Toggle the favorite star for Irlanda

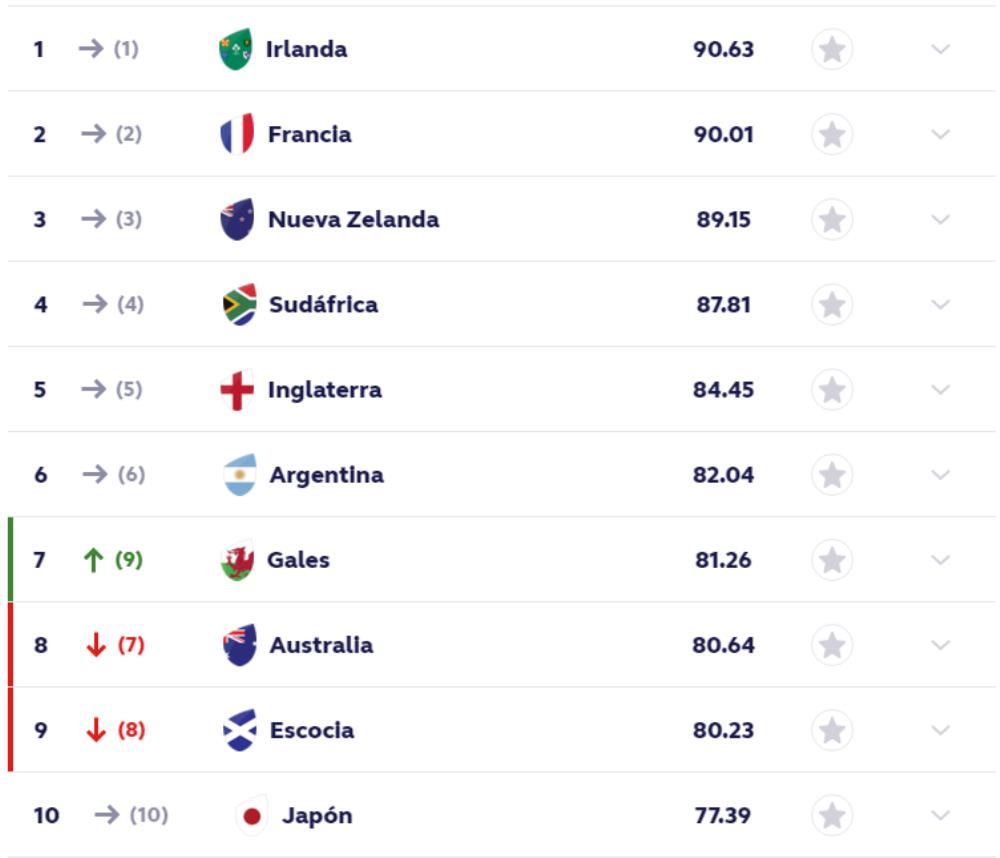832,49
